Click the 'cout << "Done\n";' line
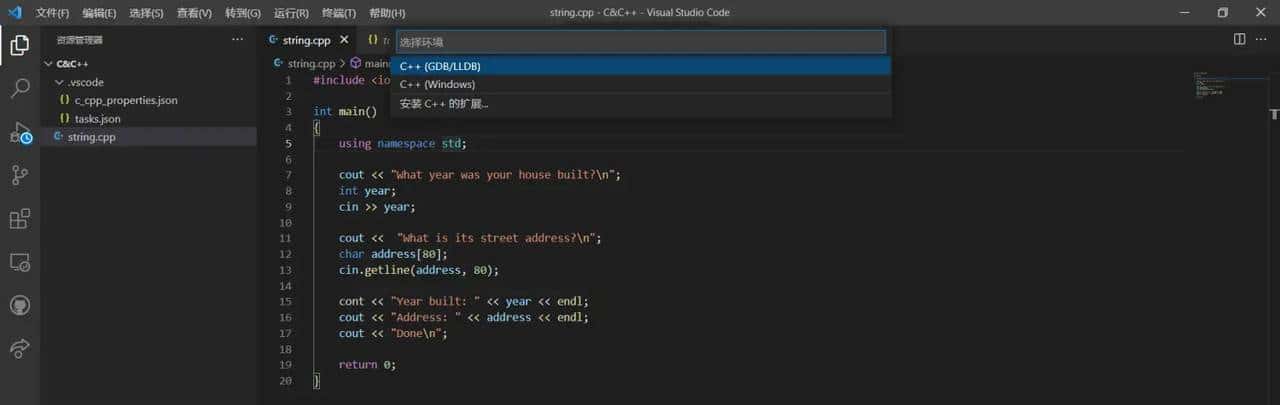This screenshot has width=1280, height=405. click(x=393, y=333)
